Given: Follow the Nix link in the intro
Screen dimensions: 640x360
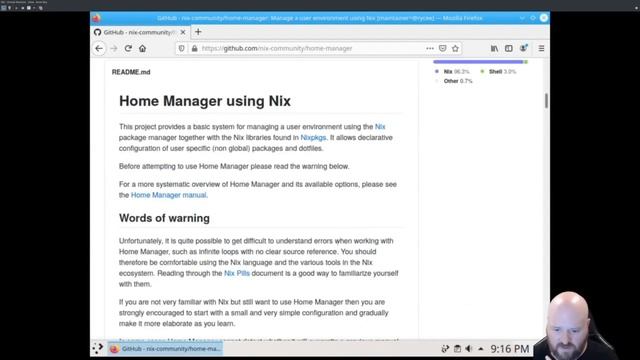Looking at the screenshot, I should pyautogui.click(x=380, y=127).
